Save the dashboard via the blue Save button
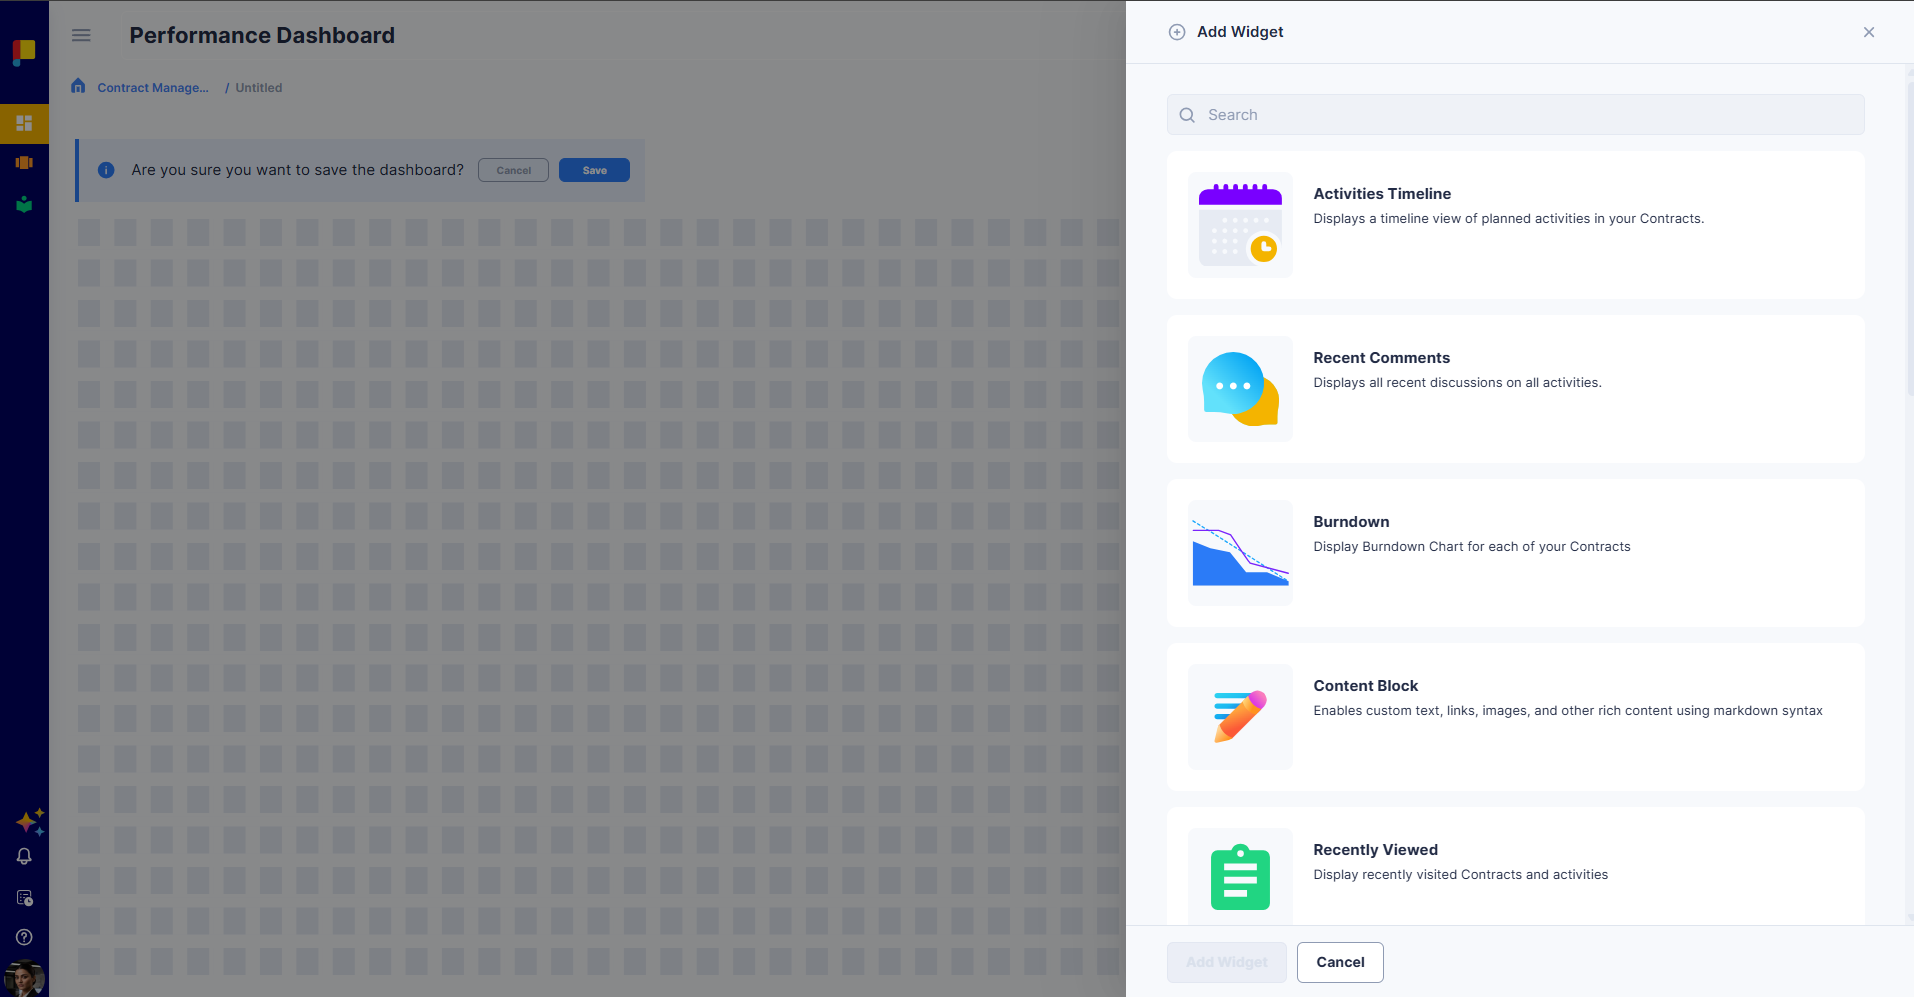This screenshot has height=997, width=1914. coord(594,170)
